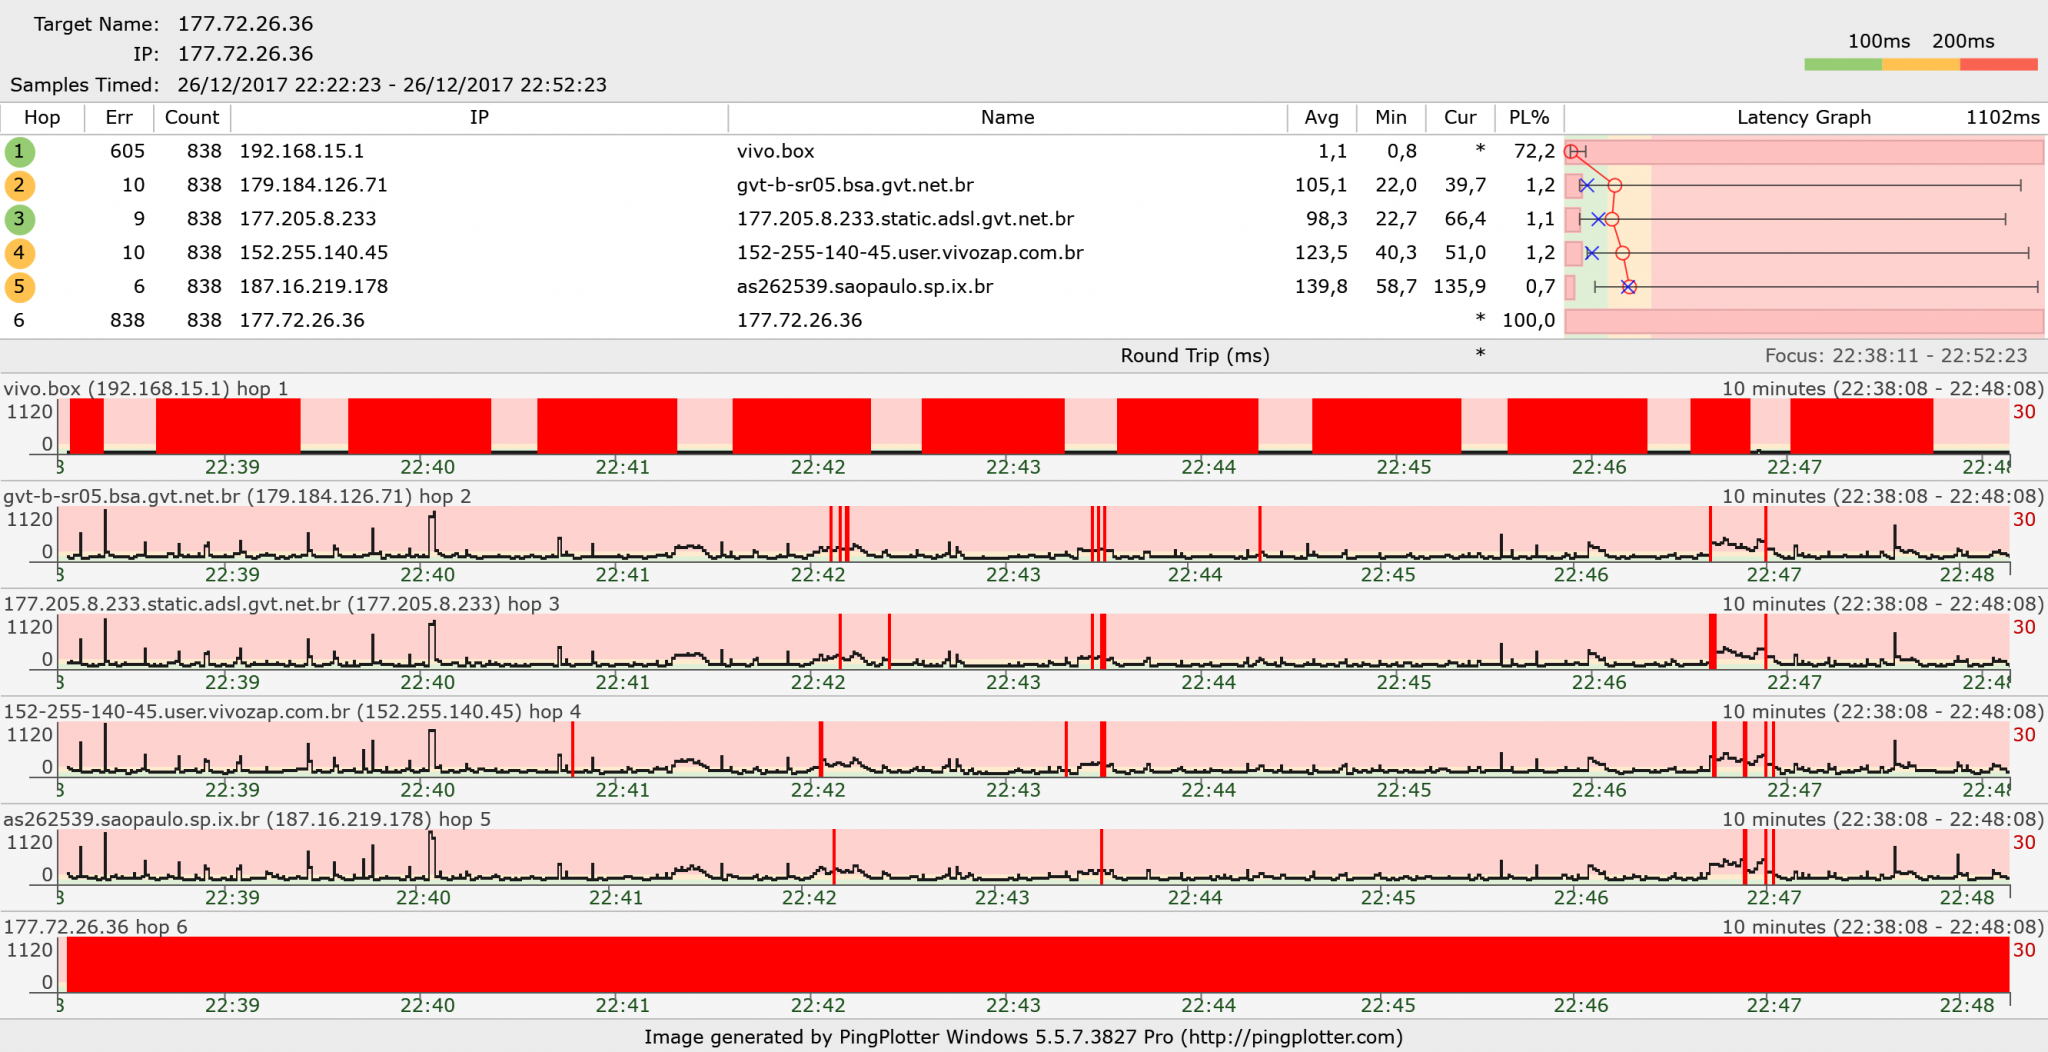Image resolution: width=2048 pixels, height=1052 pixels.
Task: Click the green hop 3 circle icon
Action: point(19,220)
